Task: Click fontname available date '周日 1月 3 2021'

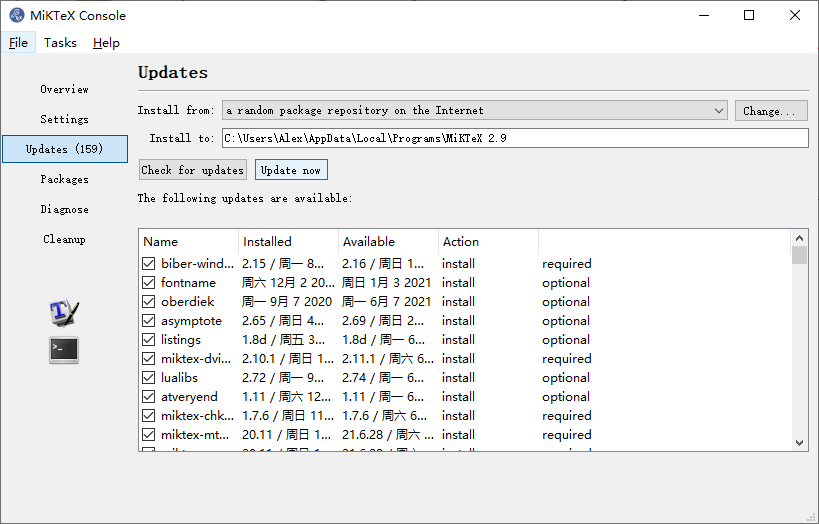Action: tap(387, 283)
